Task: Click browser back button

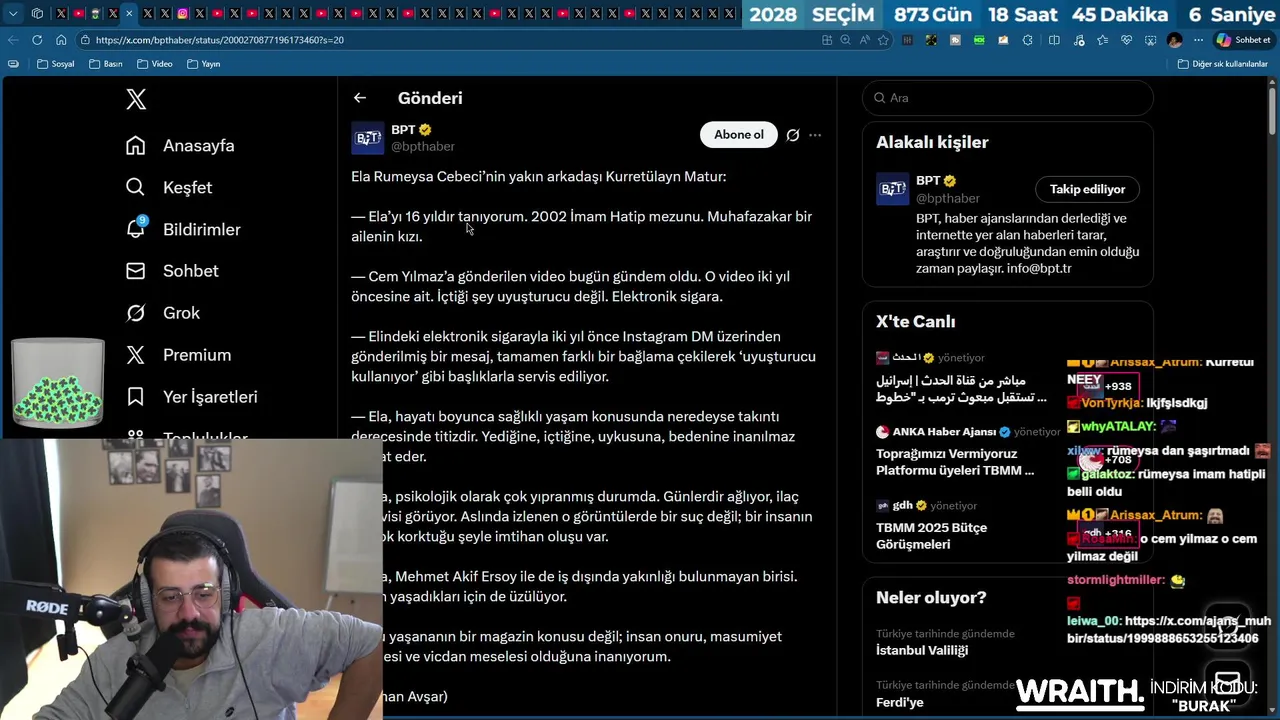Action: (x=12, y=40)
